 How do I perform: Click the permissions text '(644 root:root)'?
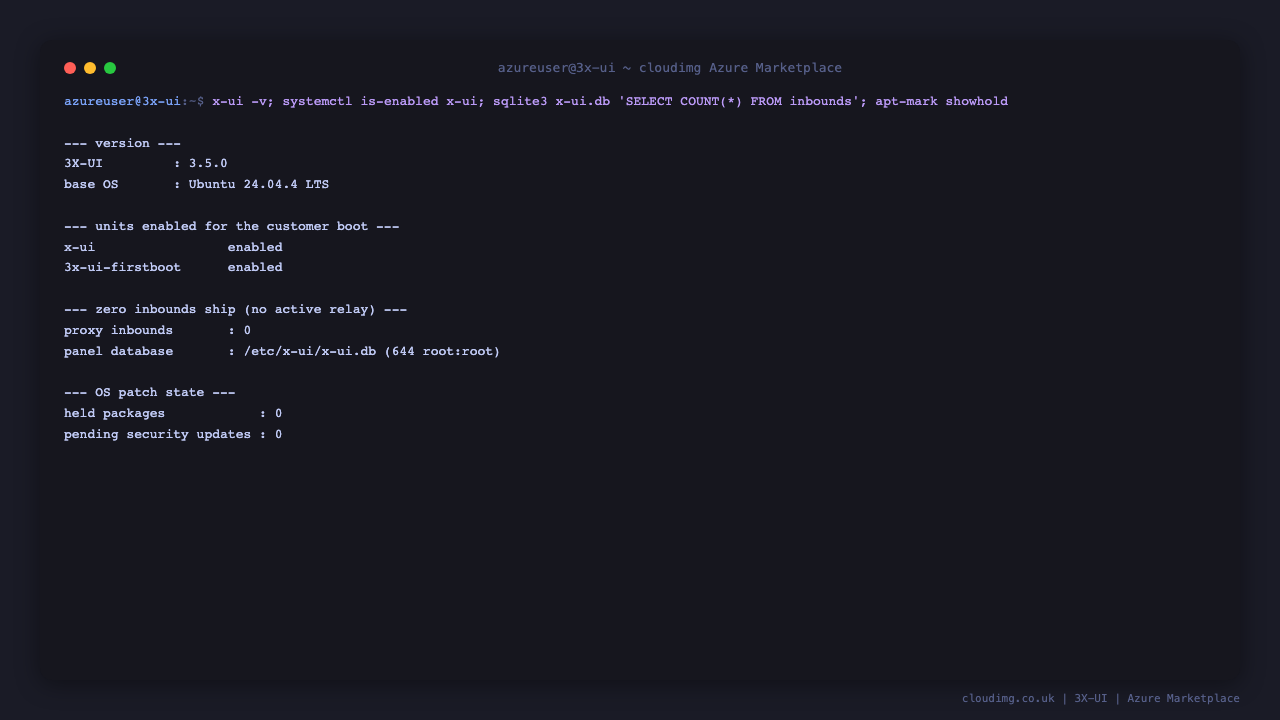442,351
